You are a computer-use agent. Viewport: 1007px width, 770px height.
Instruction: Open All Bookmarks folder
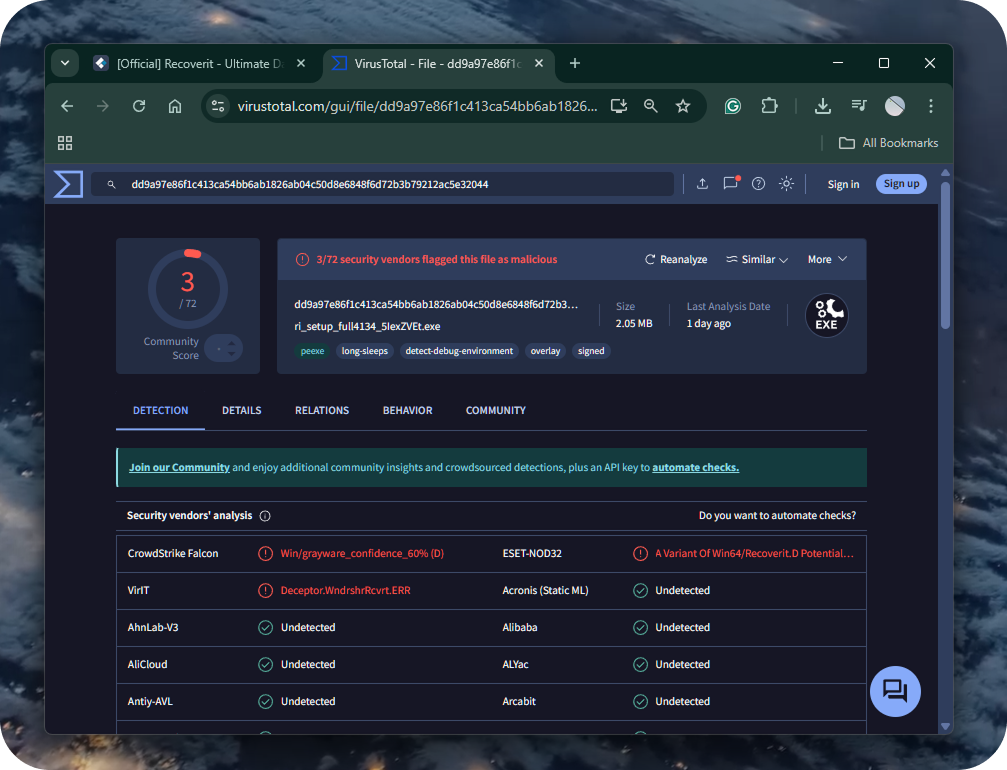point(889,143)
